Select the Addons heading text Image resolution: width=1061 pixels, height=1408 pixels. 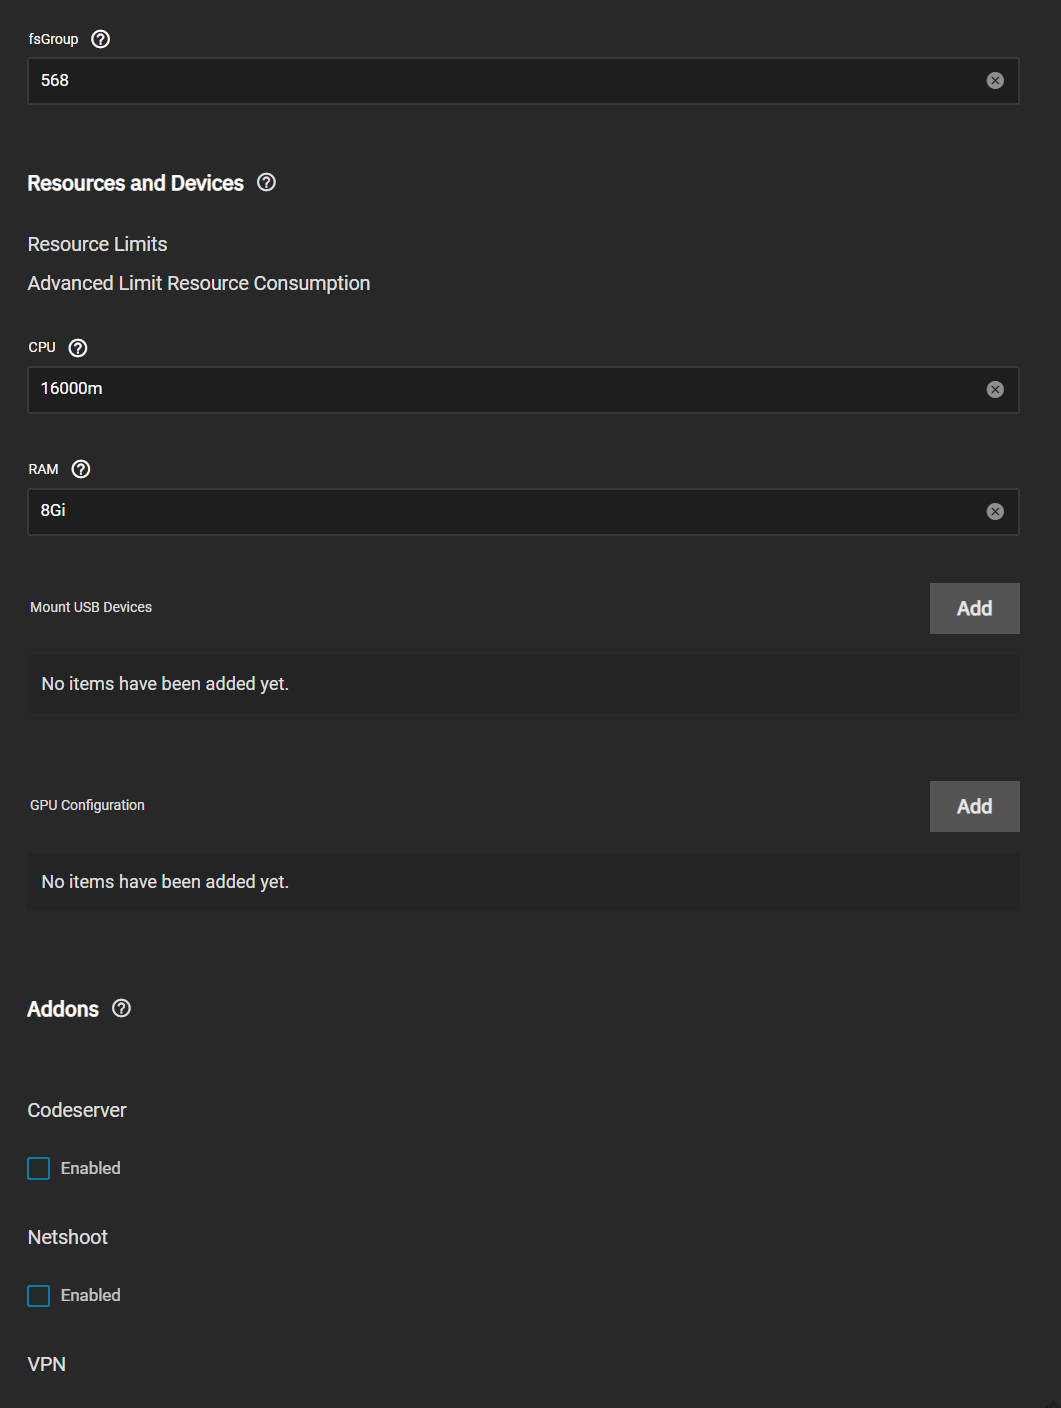click(x=63, y=1009)
